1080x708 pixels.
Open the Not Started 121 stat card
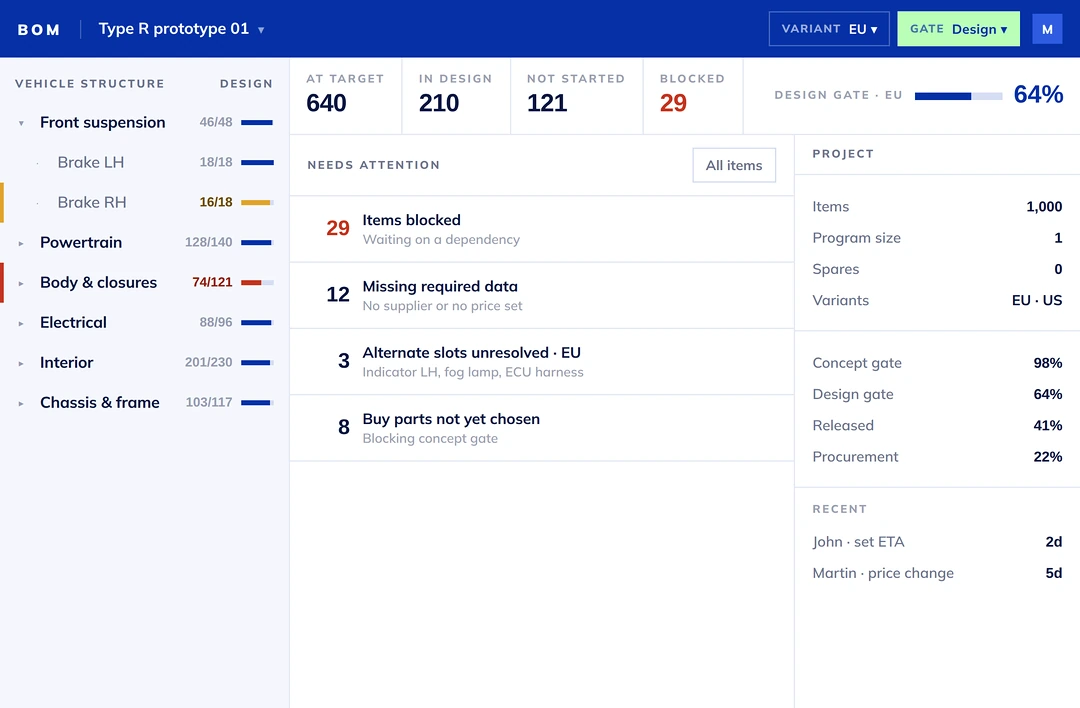point(577,96)
